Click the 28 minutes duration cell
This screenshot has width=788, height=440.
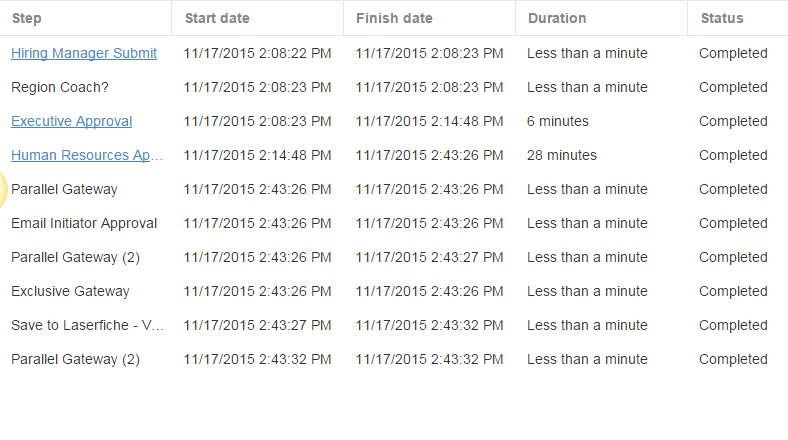[561, 155]
